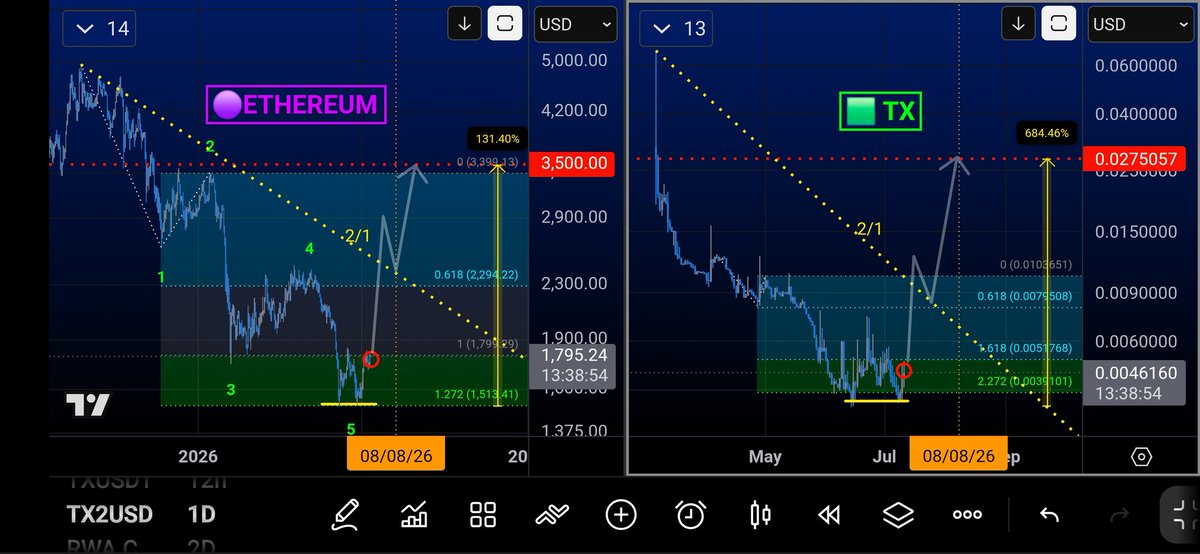Select the green TX text label
The width and height of the screenshot is (1200, 554).
[881, 111]
